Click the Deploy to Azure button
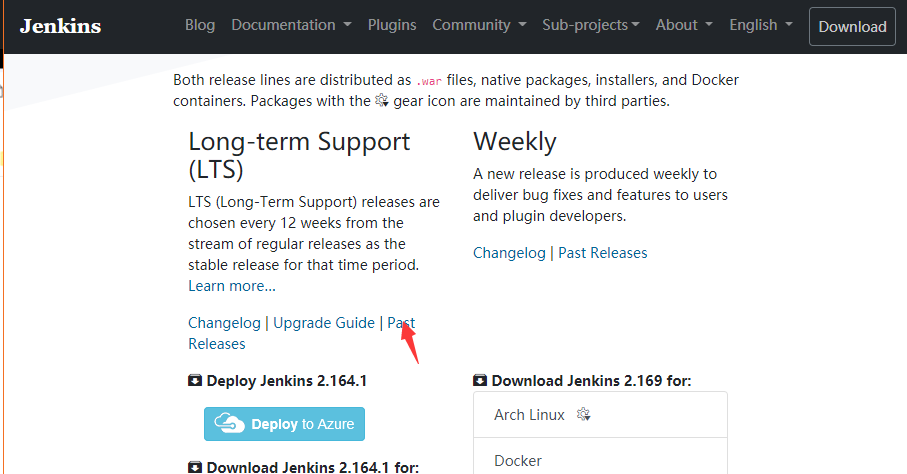Image resolution: width=907 pixels, height=474 pixels. pyautogui.click(x=285, y=424)
